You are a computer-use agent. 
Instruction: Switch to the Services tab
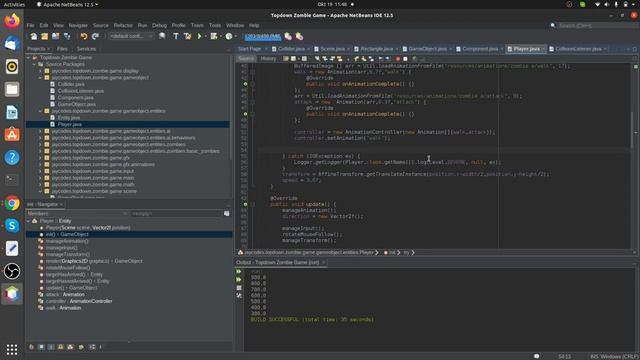click(86, 49)
